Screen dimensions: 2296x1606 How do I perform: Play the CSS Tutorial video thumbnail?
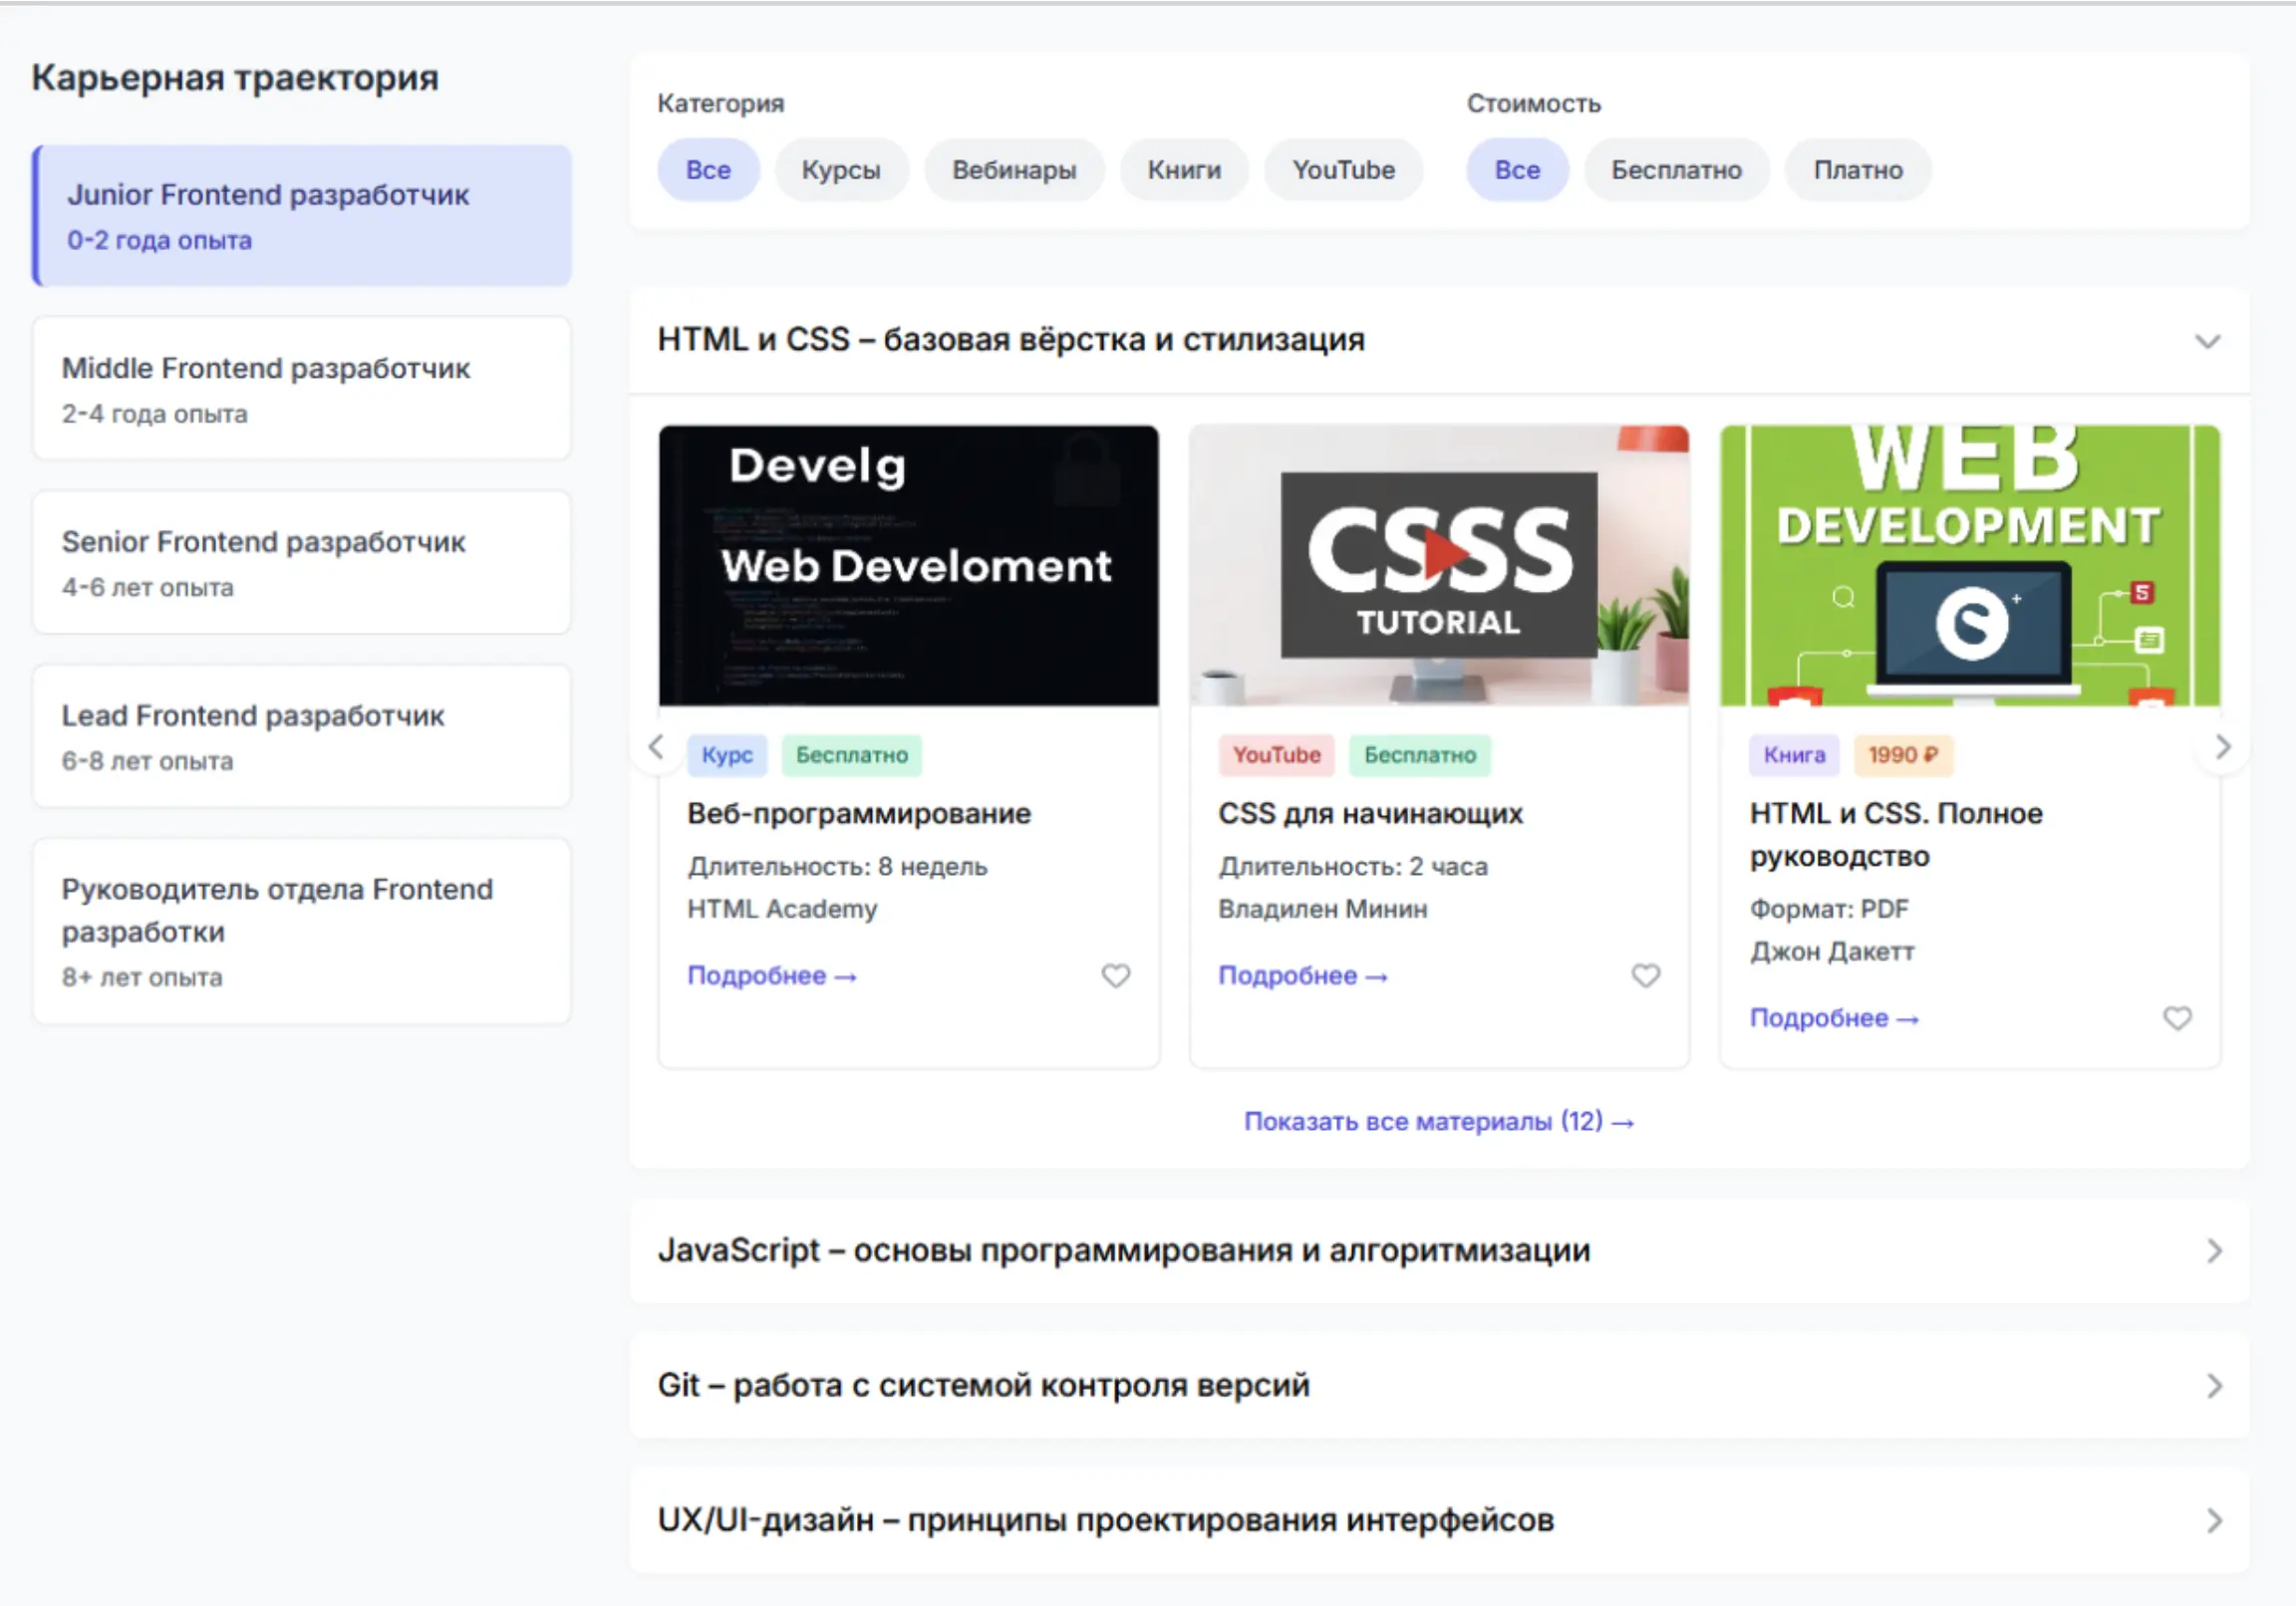pos(1439,565)
